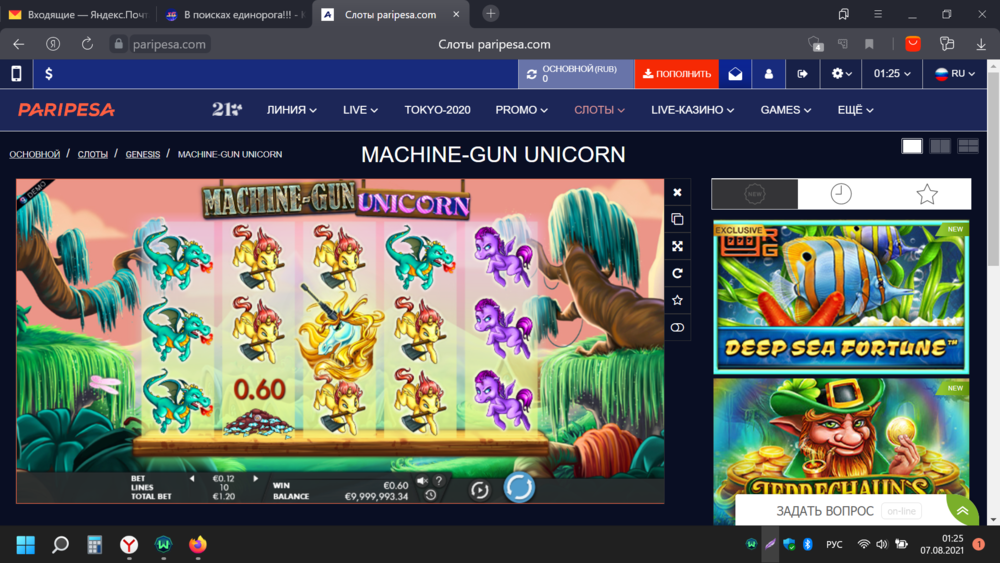The height and width of the screenshot is (563, 1000).
Task: Click the Yandex home Я icon
Action: tap(53, 44)
